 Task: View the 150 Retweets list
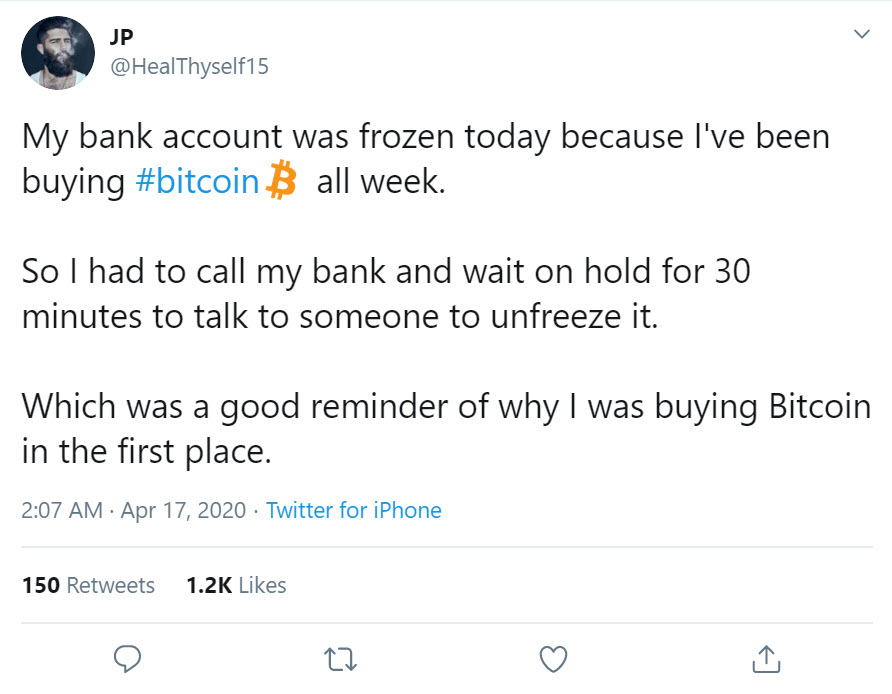point(88,586)
